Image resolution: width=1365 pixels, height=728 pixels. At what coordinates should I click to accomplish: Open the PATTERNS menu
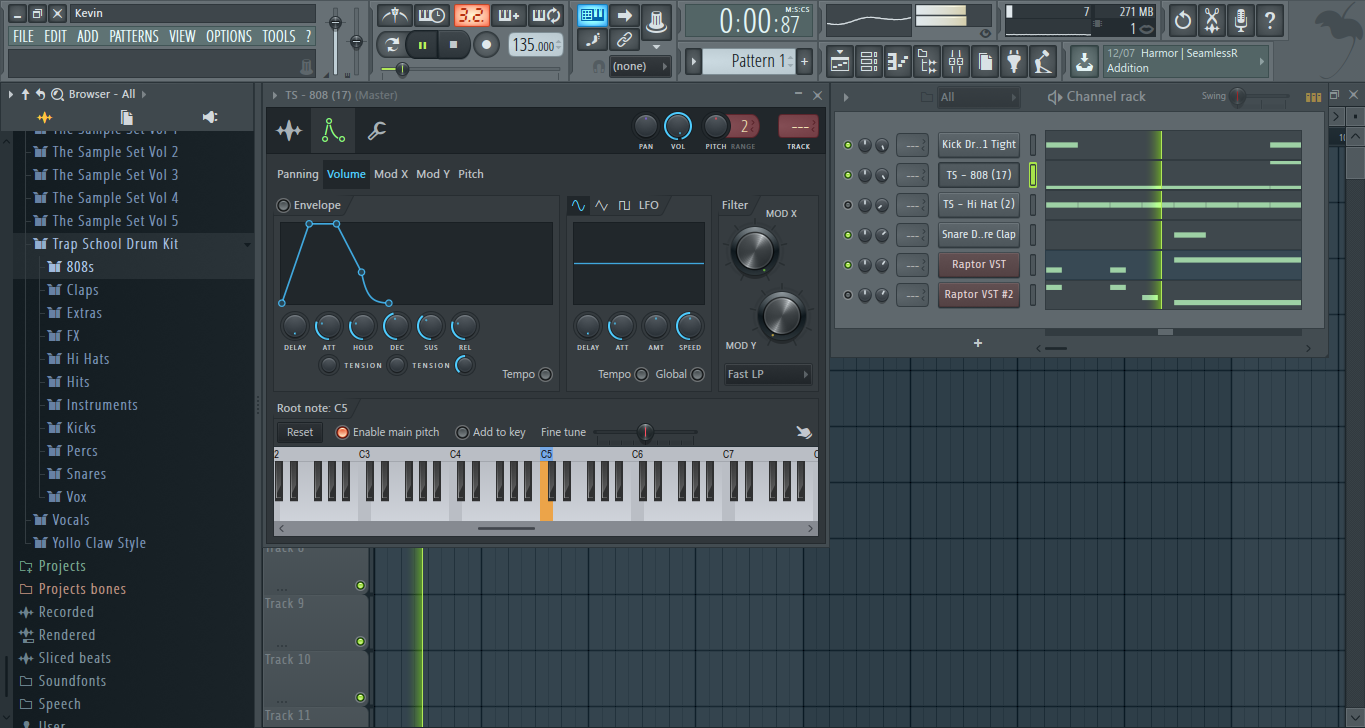click(134, 36)
